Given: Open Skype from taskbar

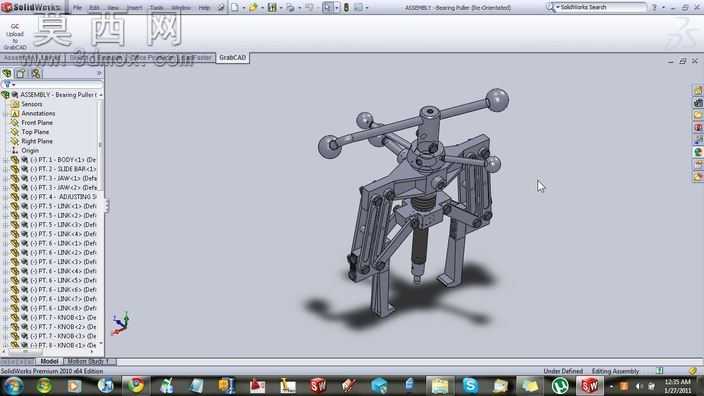Looking at the screenshot, I should (x=470, y=386).
